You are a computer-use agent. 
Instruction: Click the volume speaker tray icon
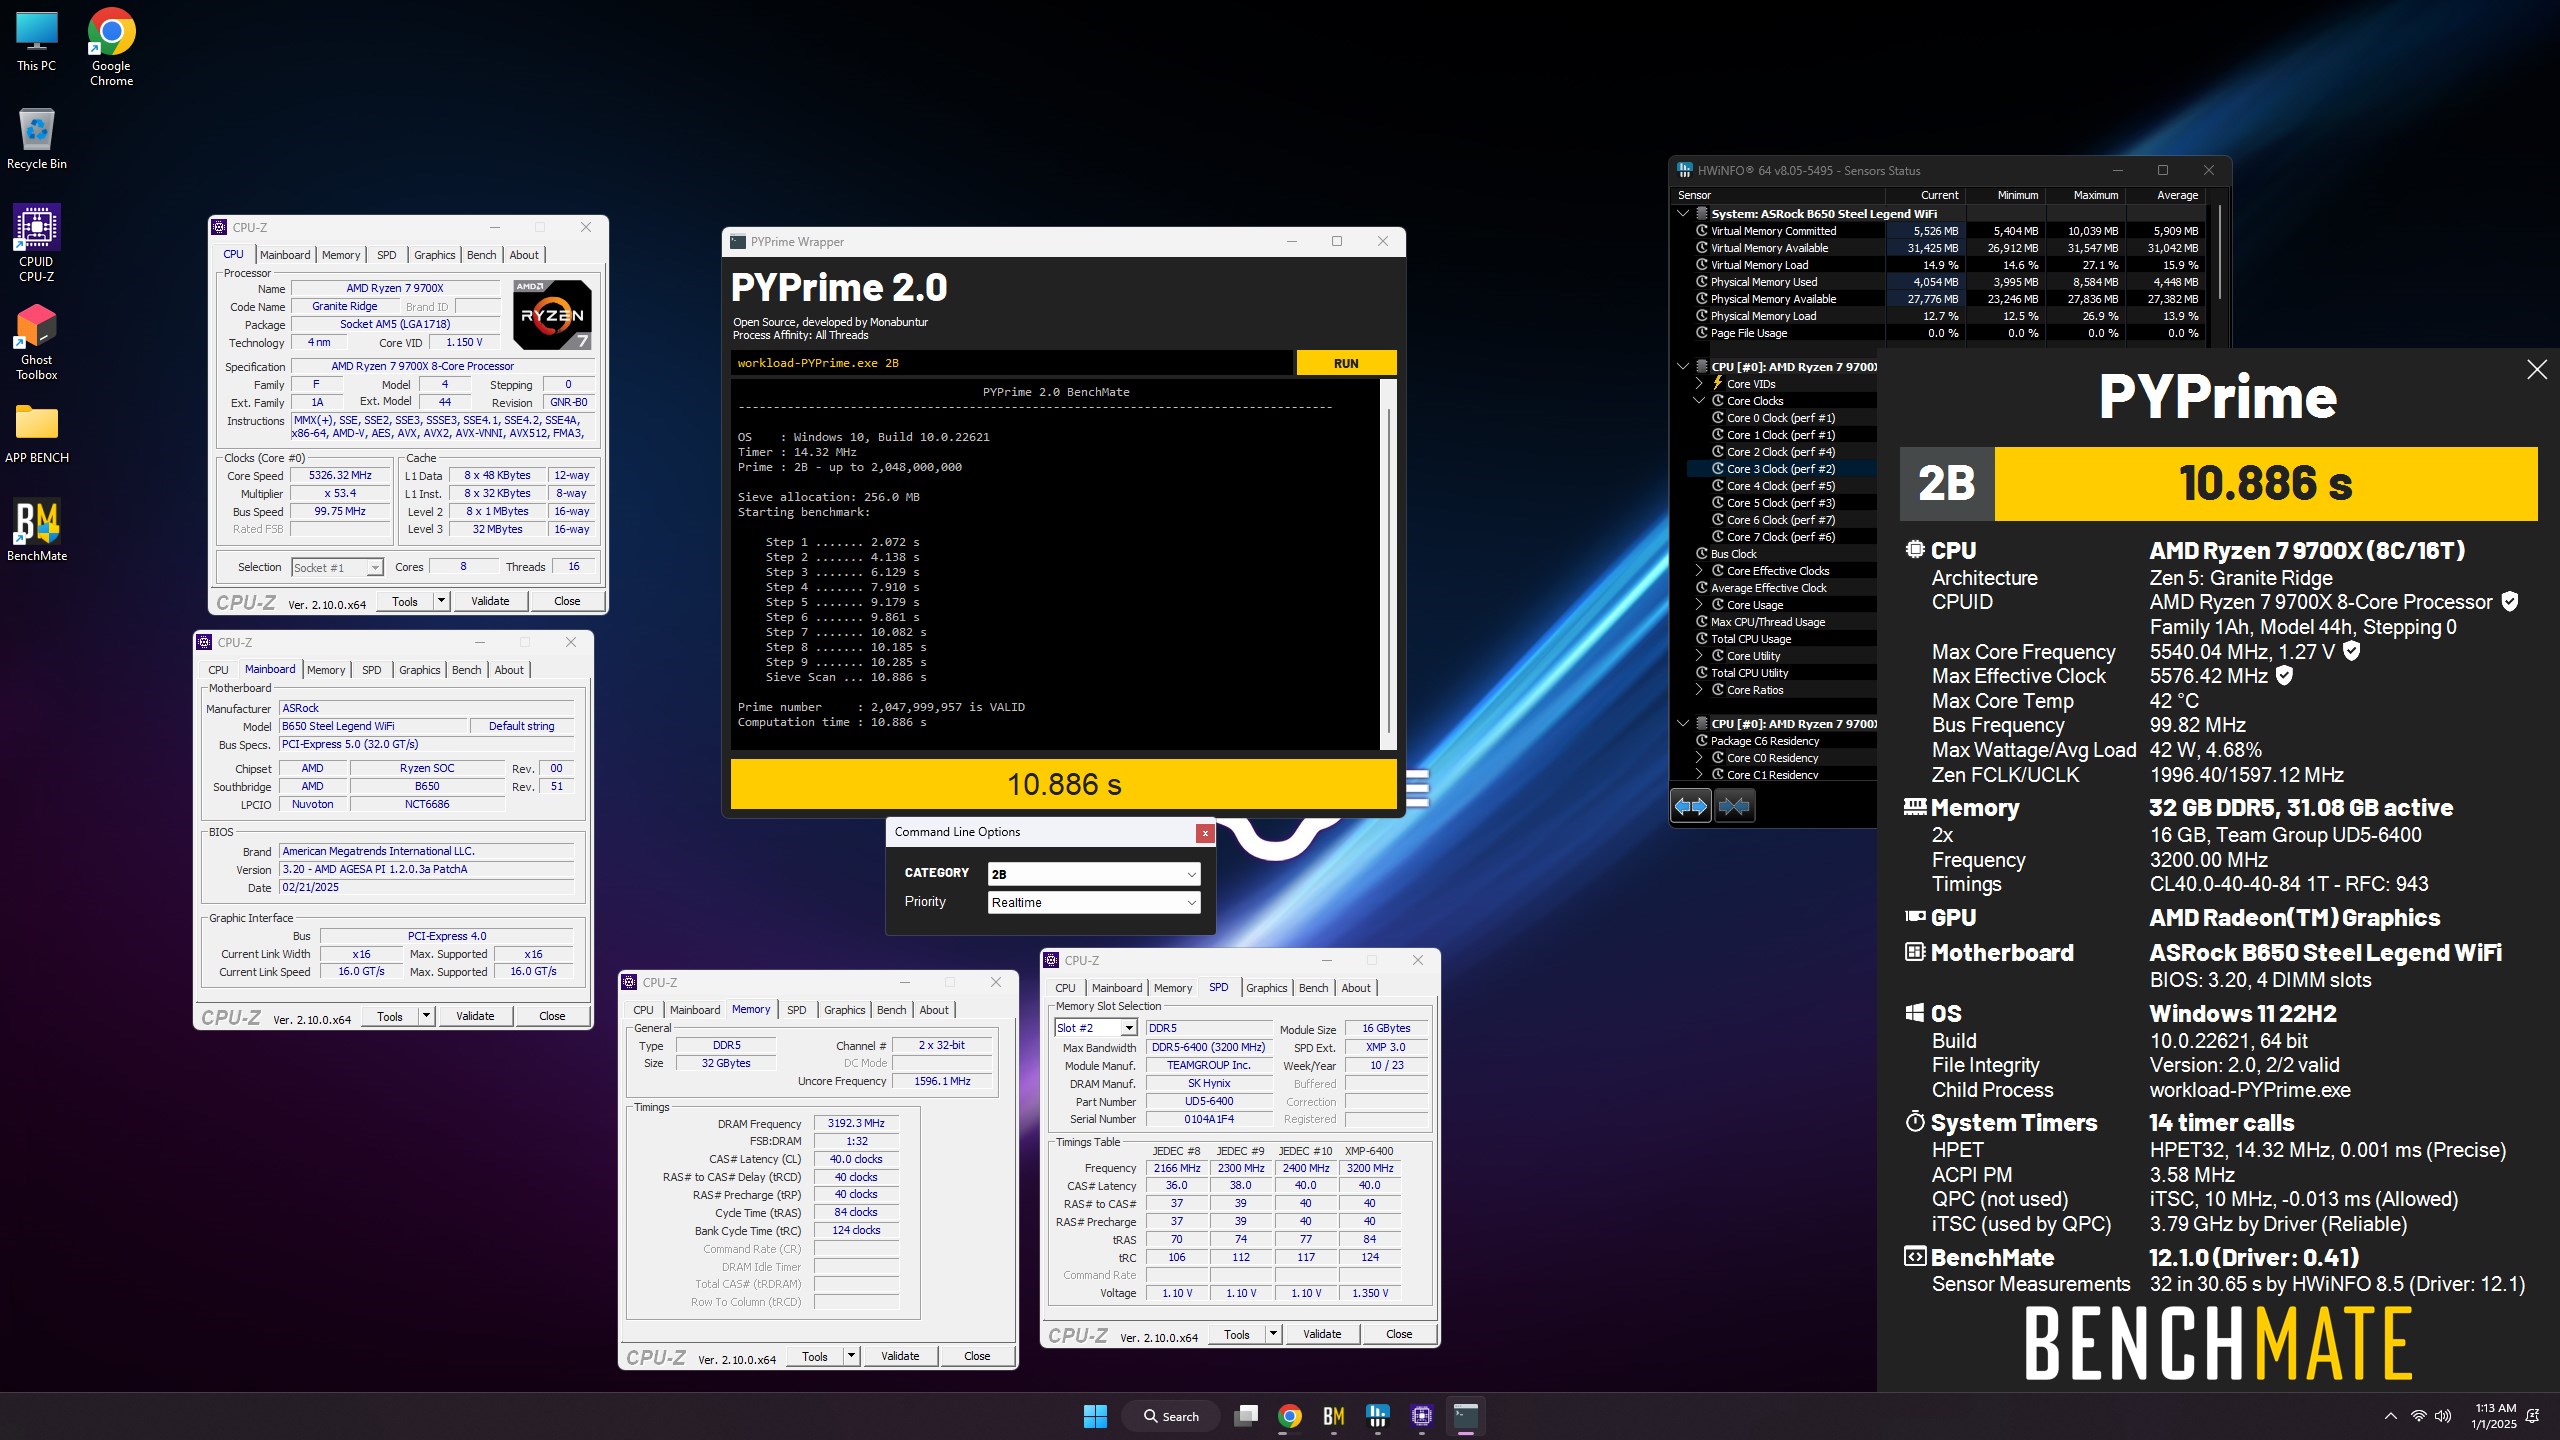coord(2443,1416)
